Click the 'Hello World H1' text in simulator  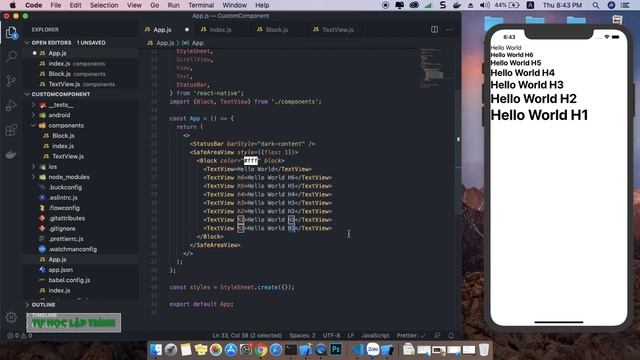point(539,115)
